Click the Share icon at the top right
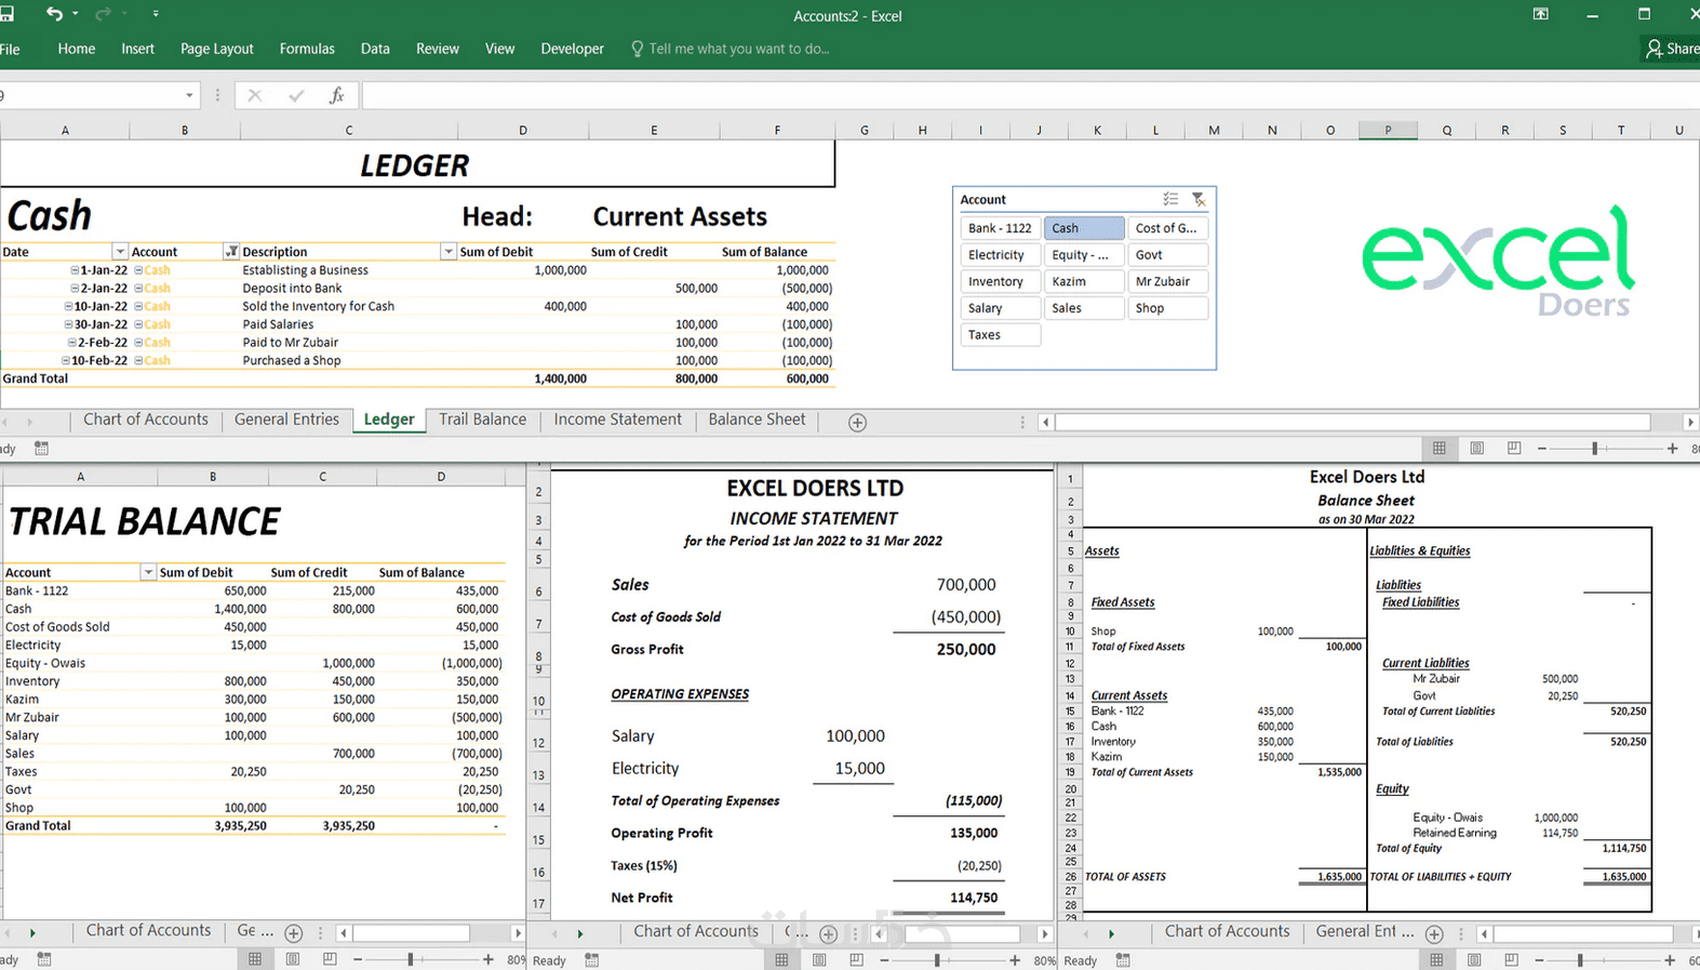 (x=1671, y=48)
